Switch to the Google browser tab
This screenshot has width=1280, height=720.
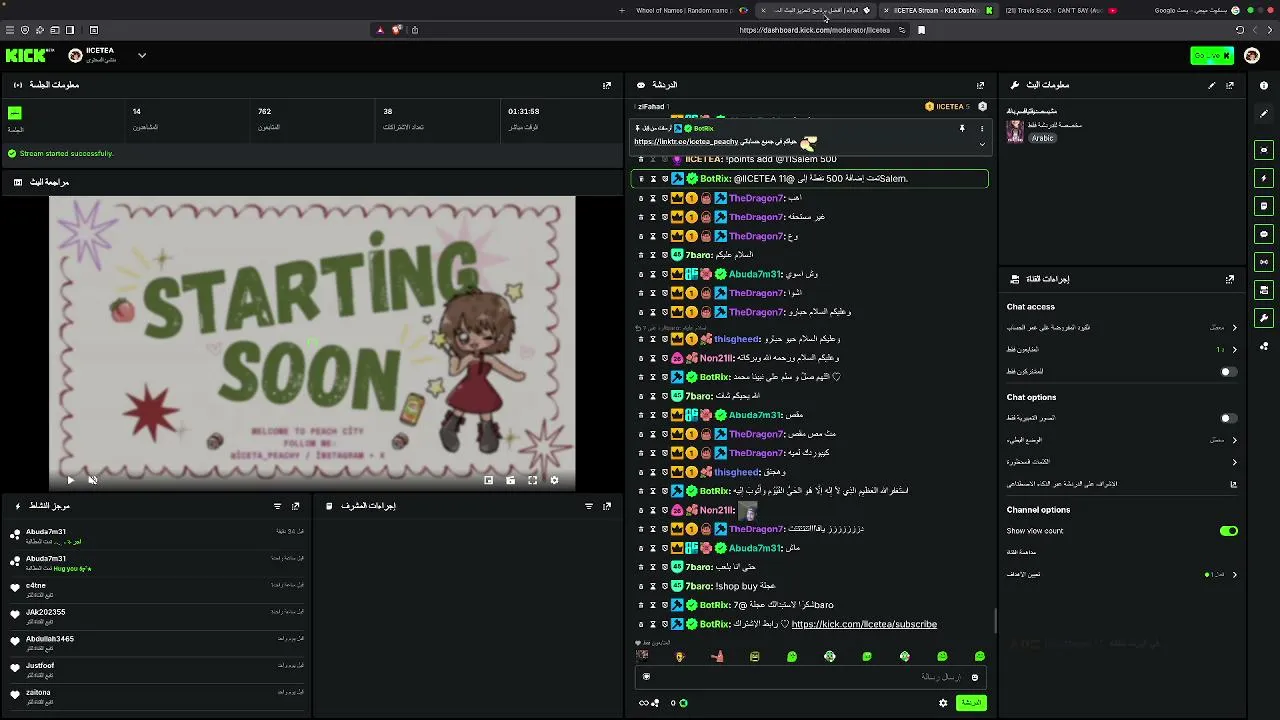1197,11
